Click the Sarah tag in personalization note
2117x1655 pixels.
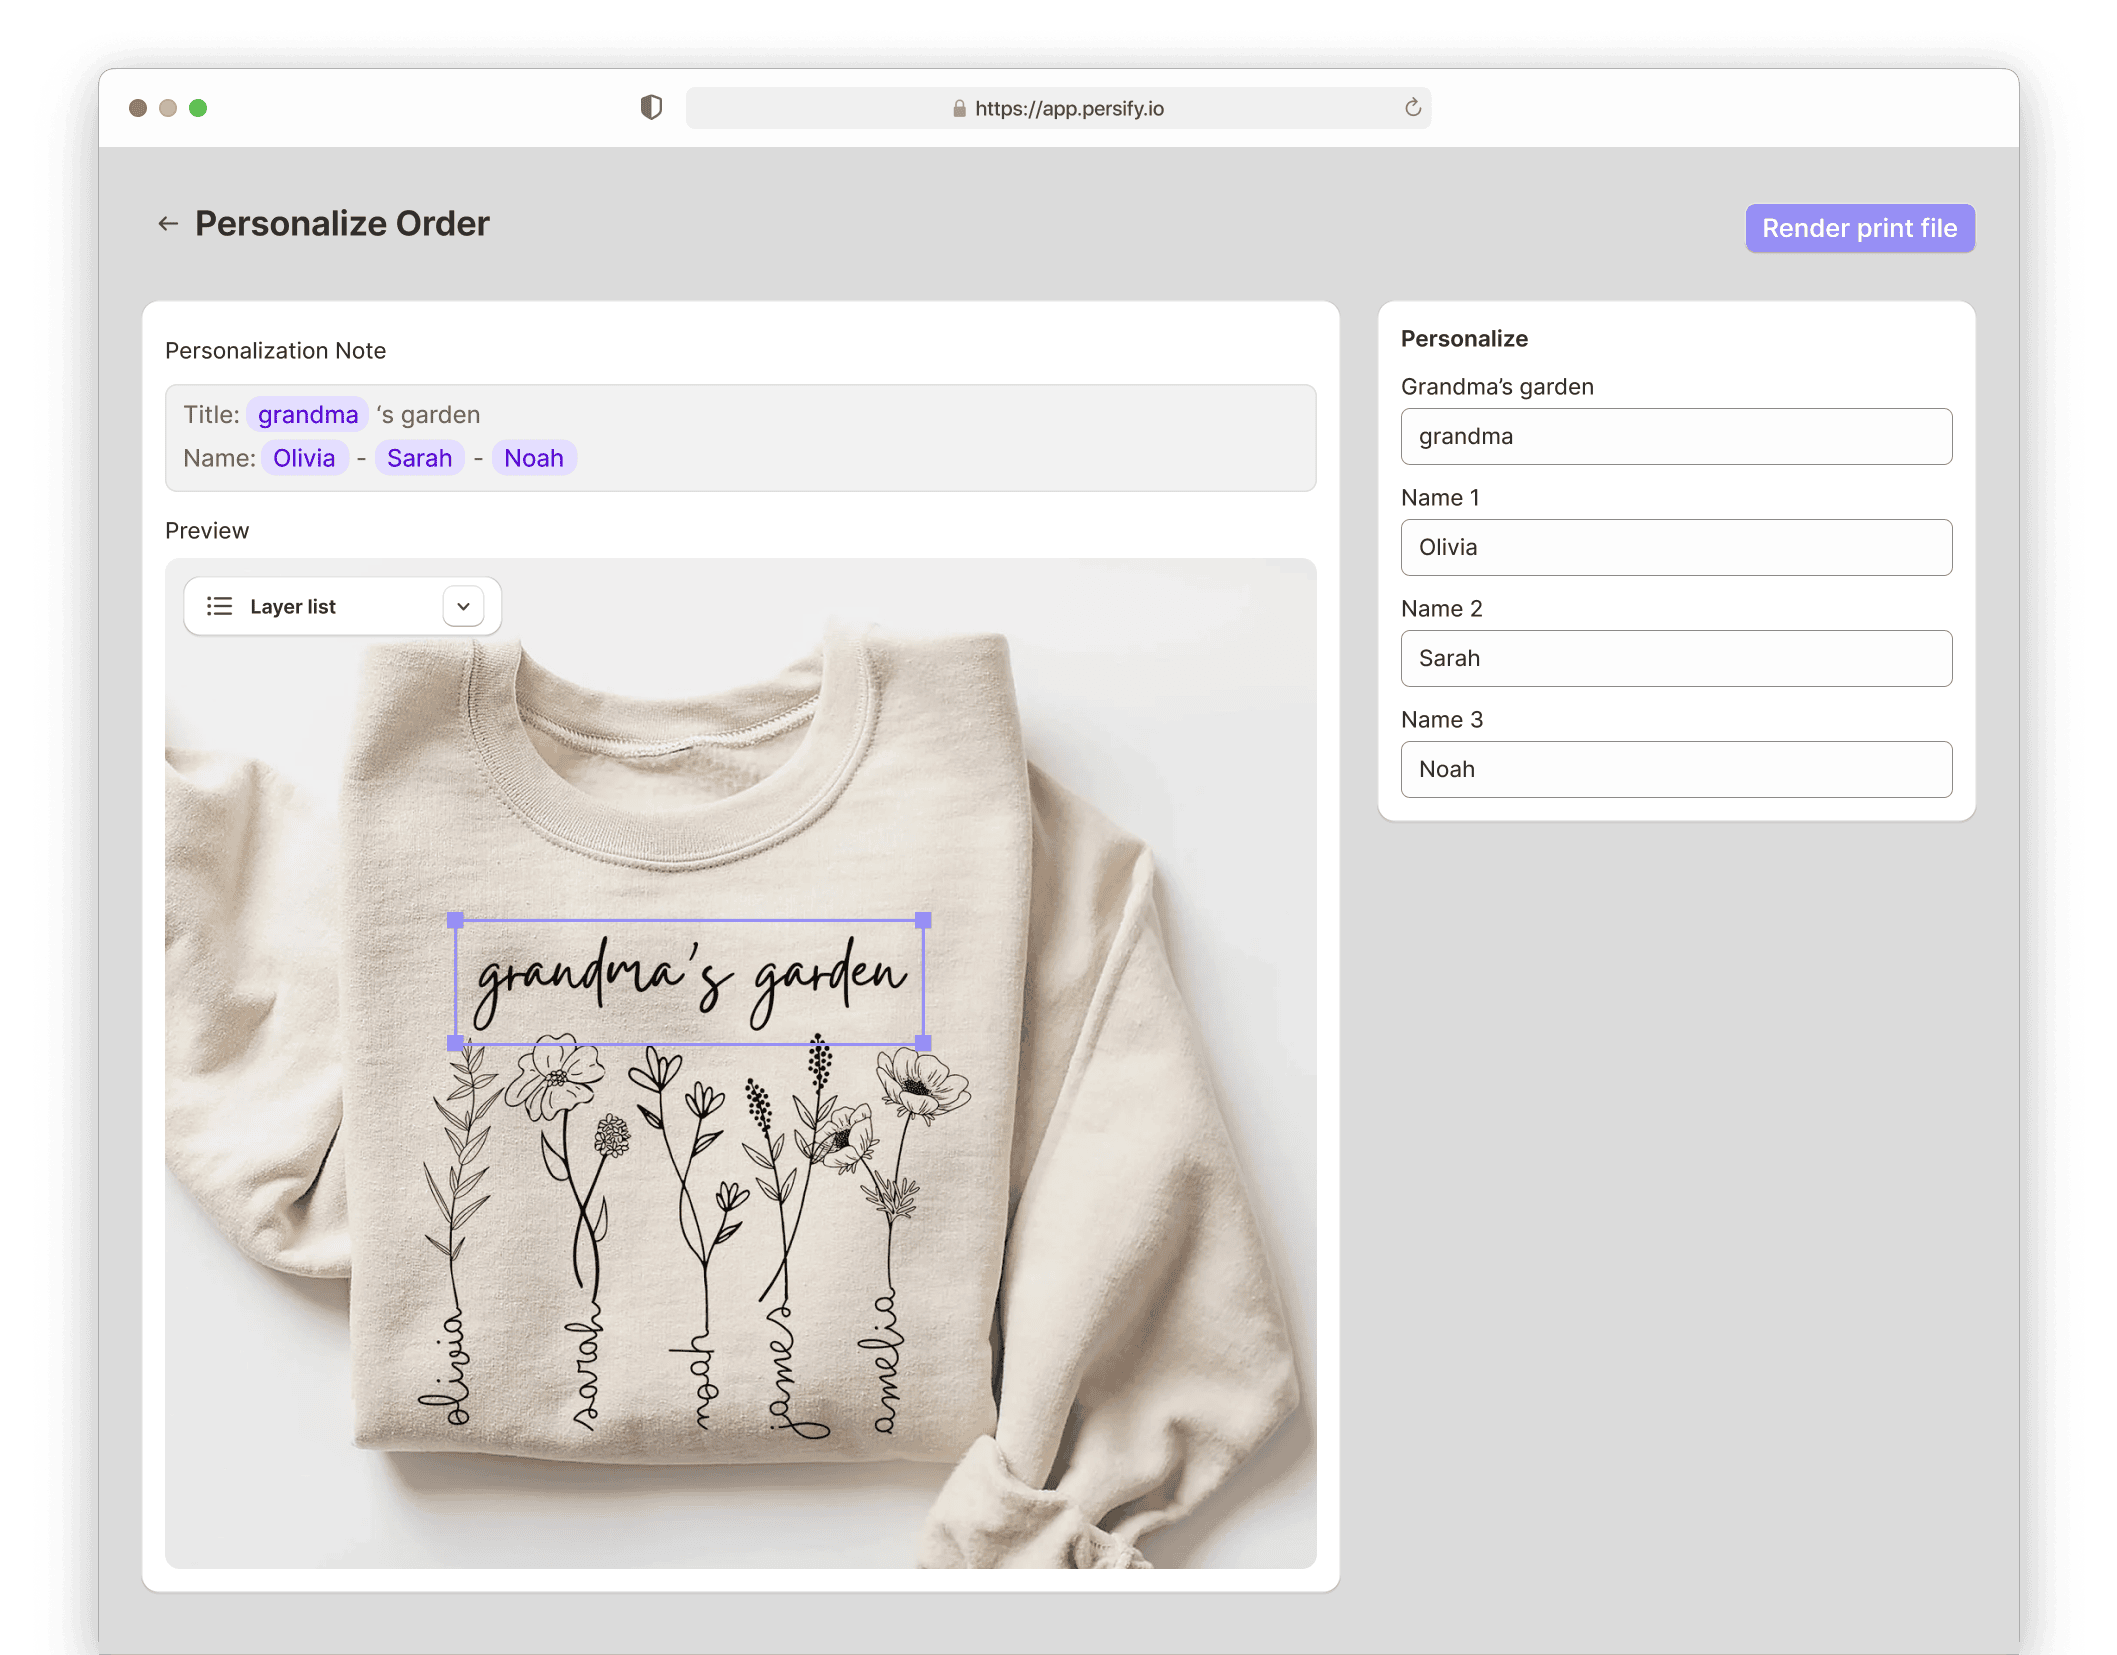(419, 458)
